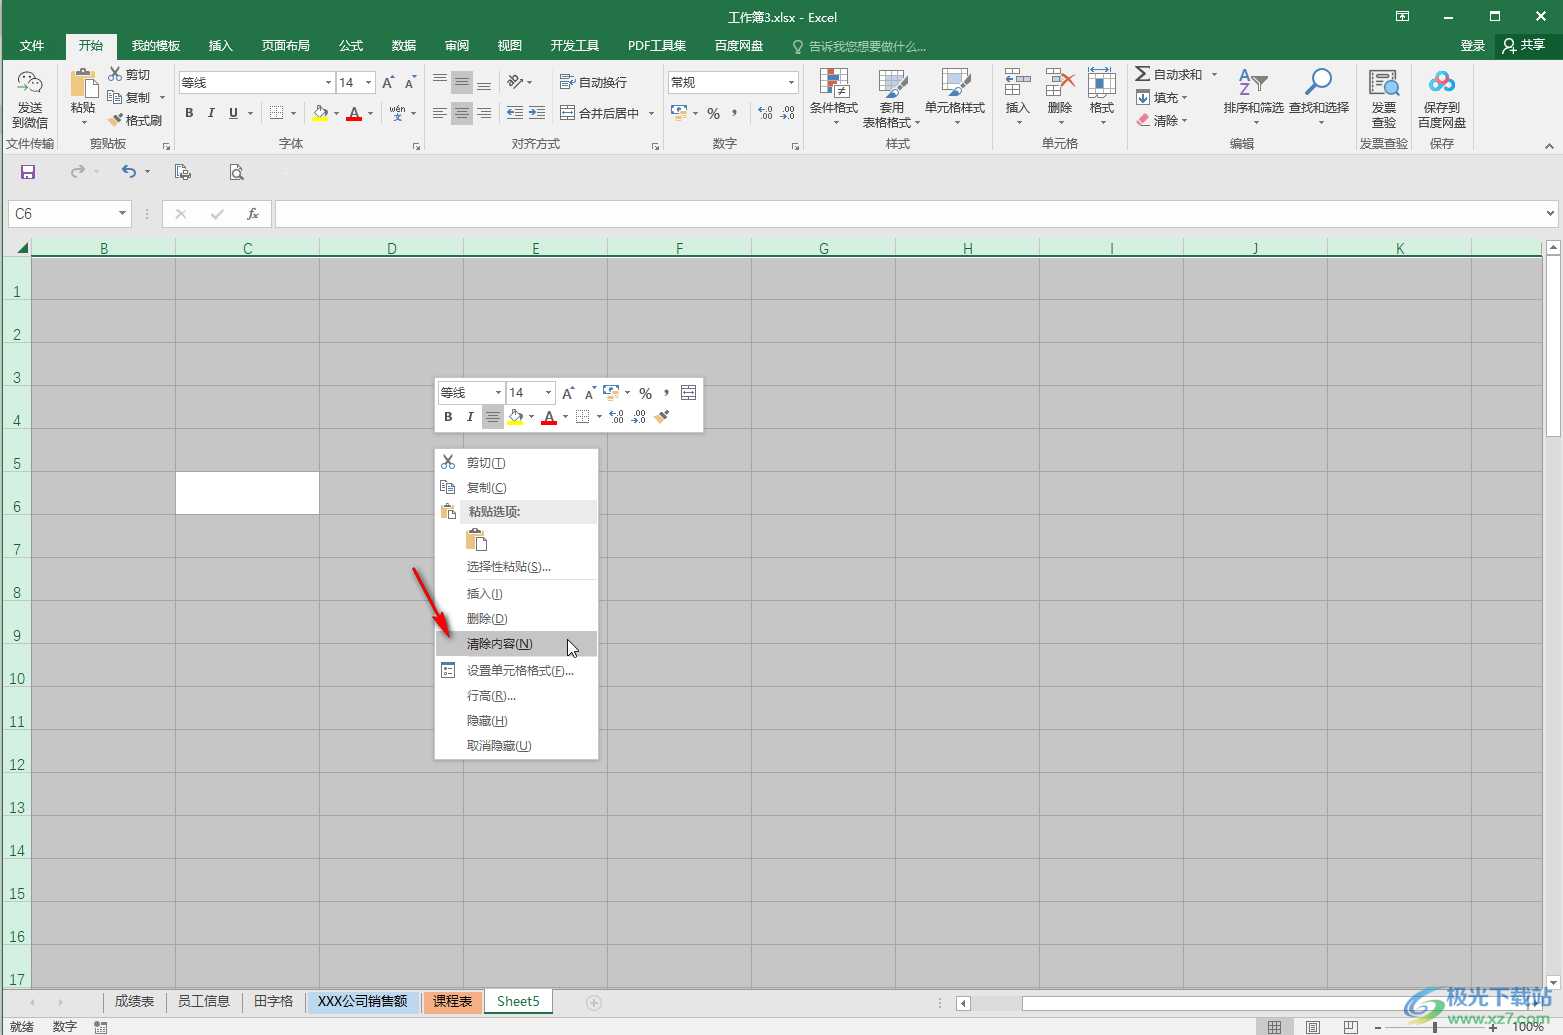Viewport: 1563px width, 1035px height.
Task: Choose Paste Special (选择性粘贴) in menu
Action: tap(516, 567)
